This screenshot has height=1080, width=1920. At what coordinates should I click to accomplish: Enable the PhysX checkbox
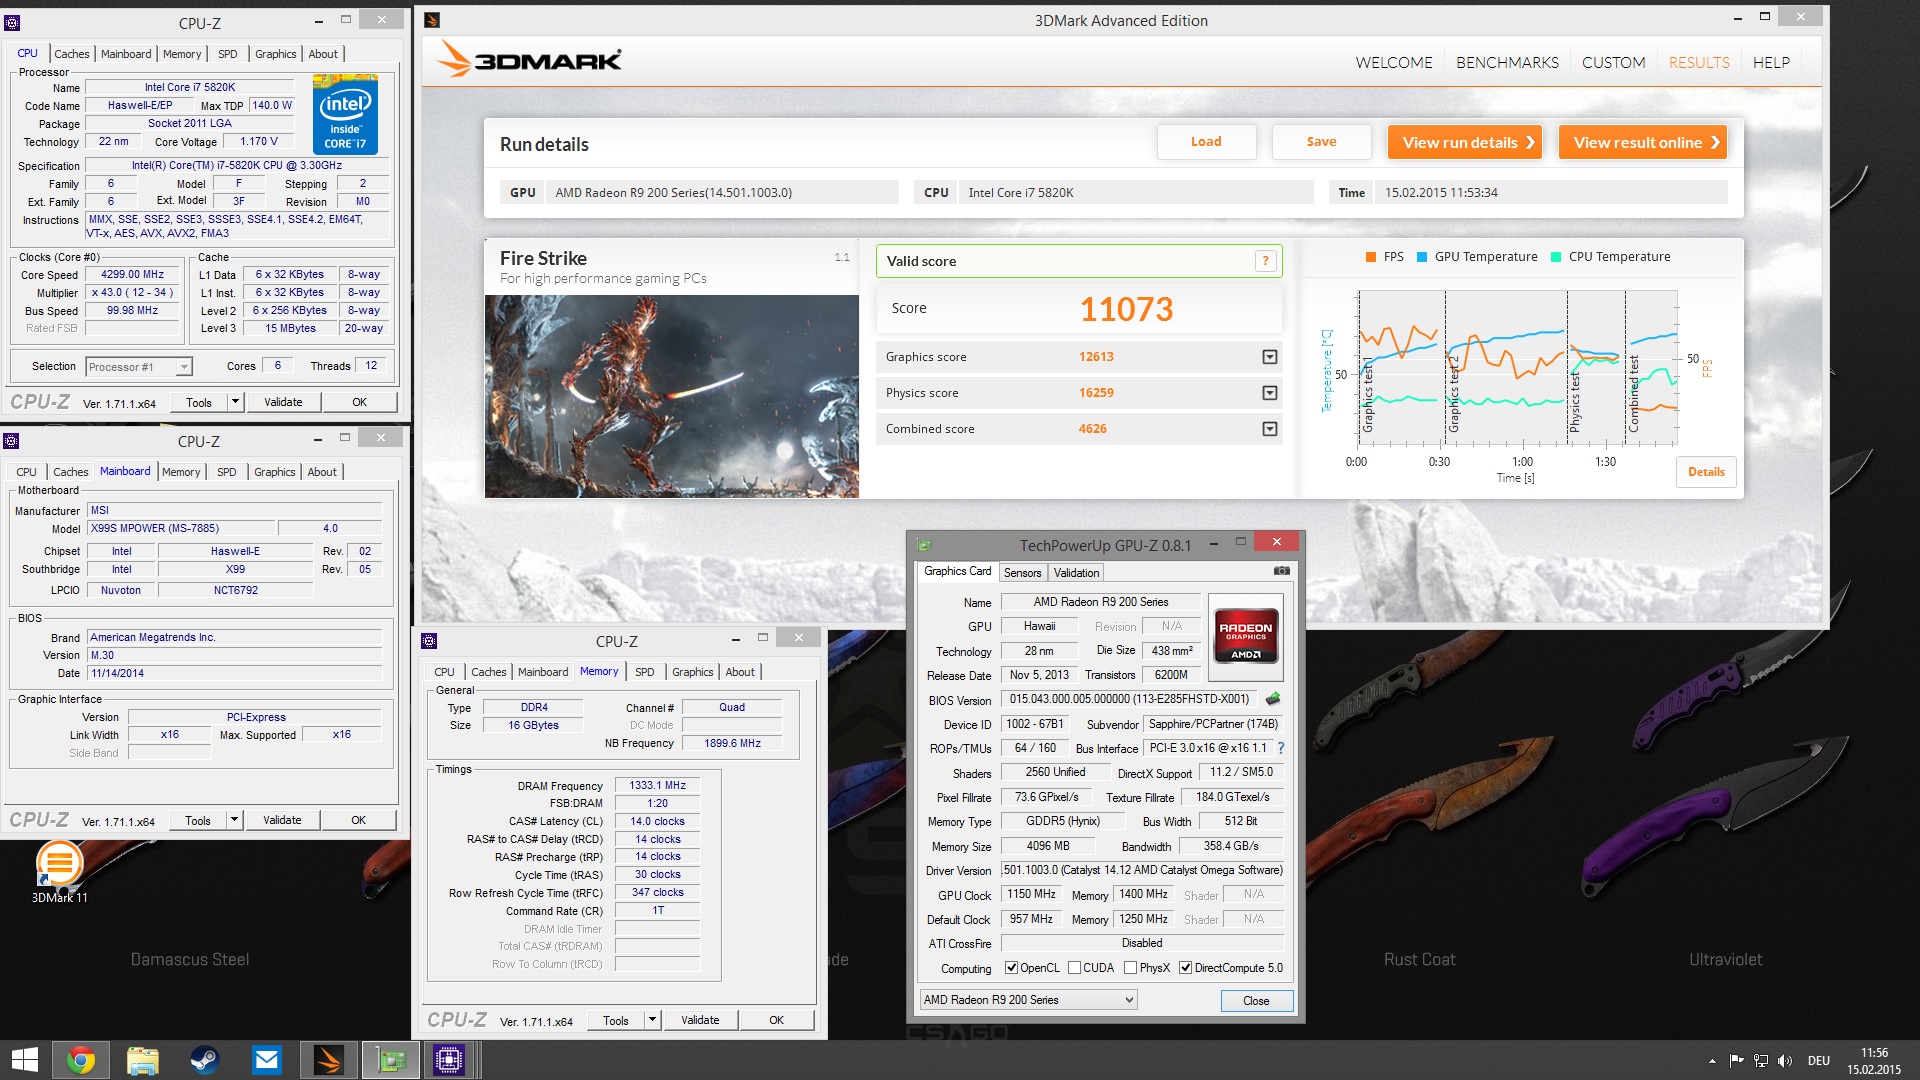coord(1130,968)
